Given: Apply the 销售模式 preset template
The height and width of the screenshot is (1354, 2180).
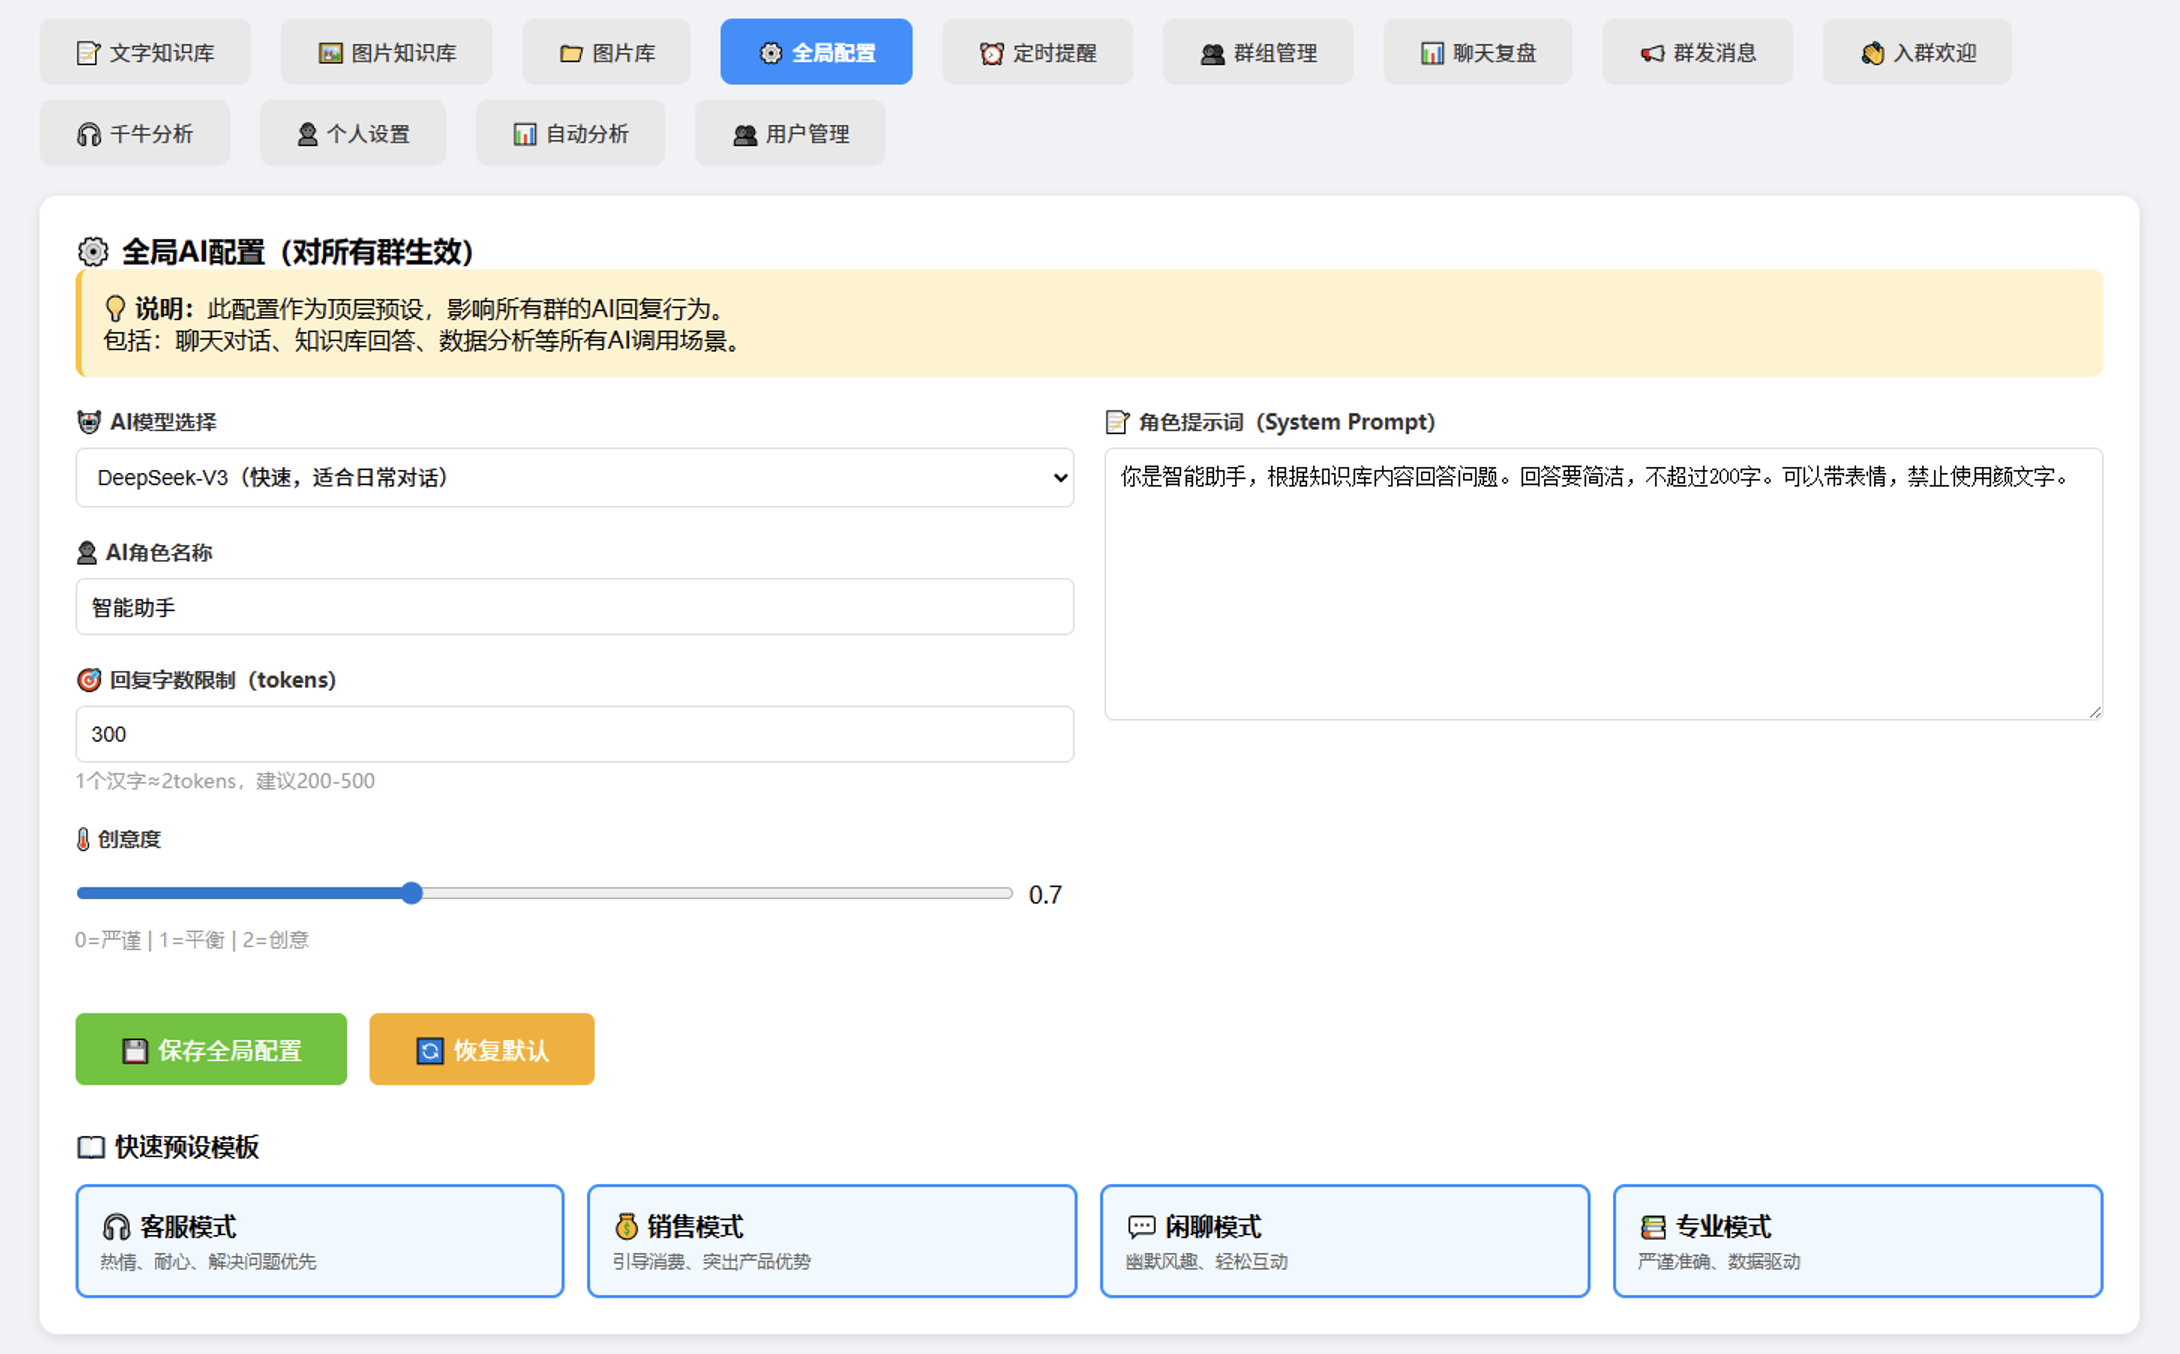Looking at the screenshot, I should click(x=832, y=1241).
